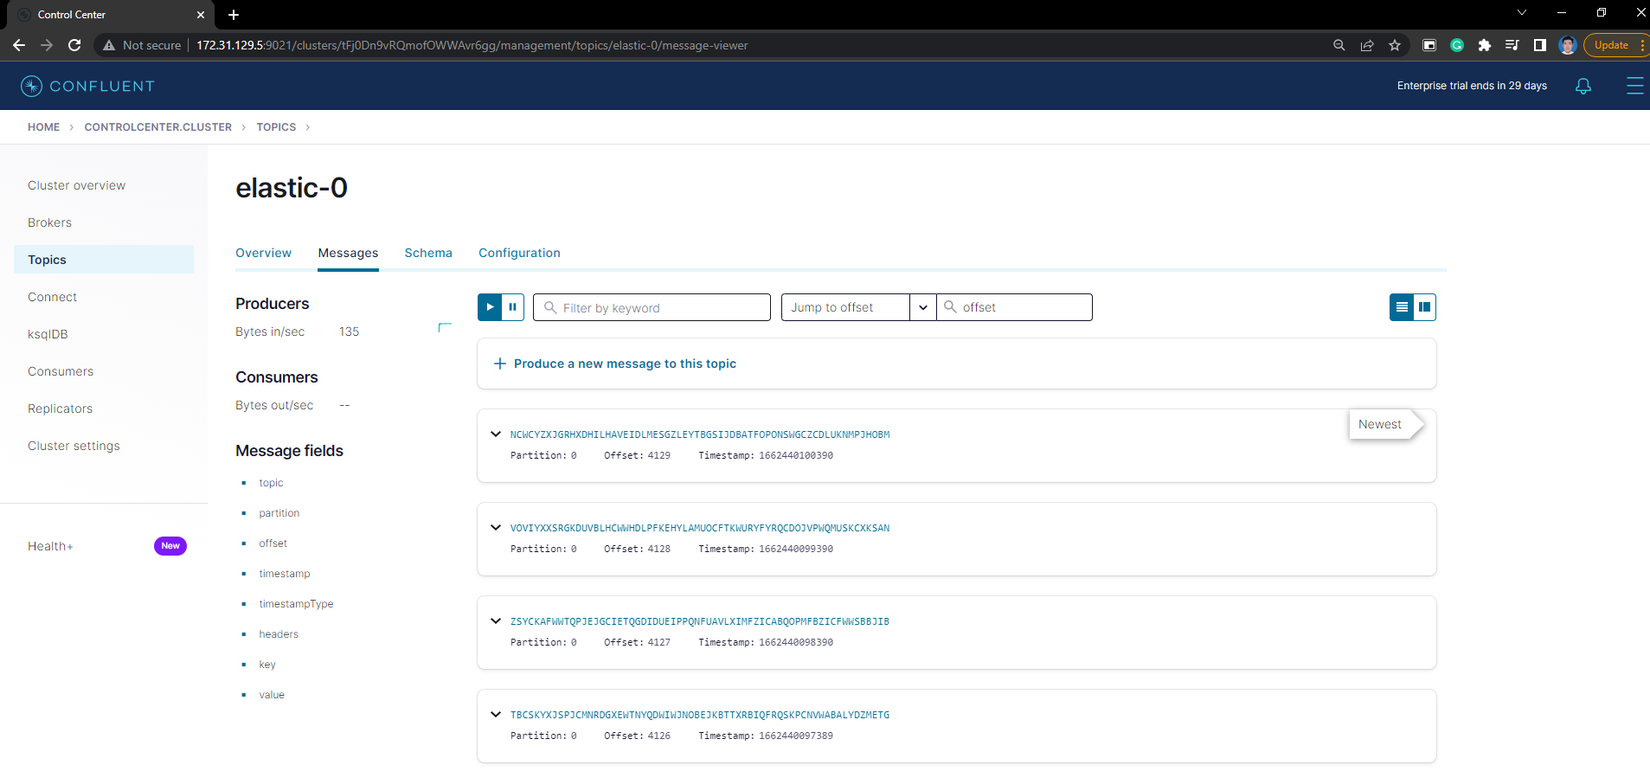Reload the Control Center page
The width and height of the screenshot is (1650, 772).
[74, 45]
